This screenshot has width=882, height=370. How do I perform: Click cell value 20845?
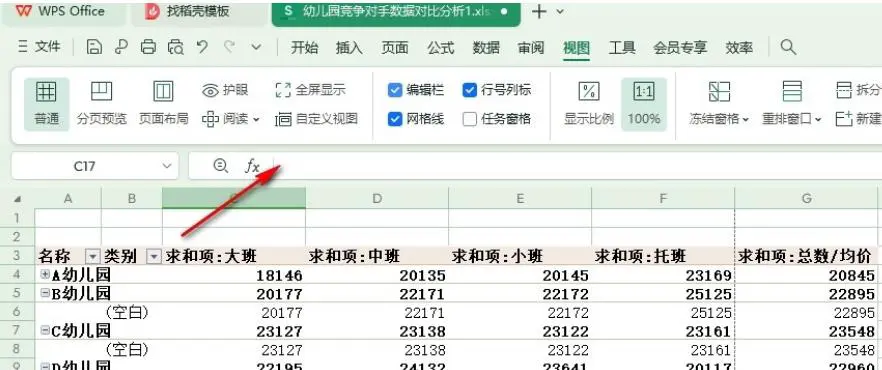pyautogui.click(x=807, y=274)
